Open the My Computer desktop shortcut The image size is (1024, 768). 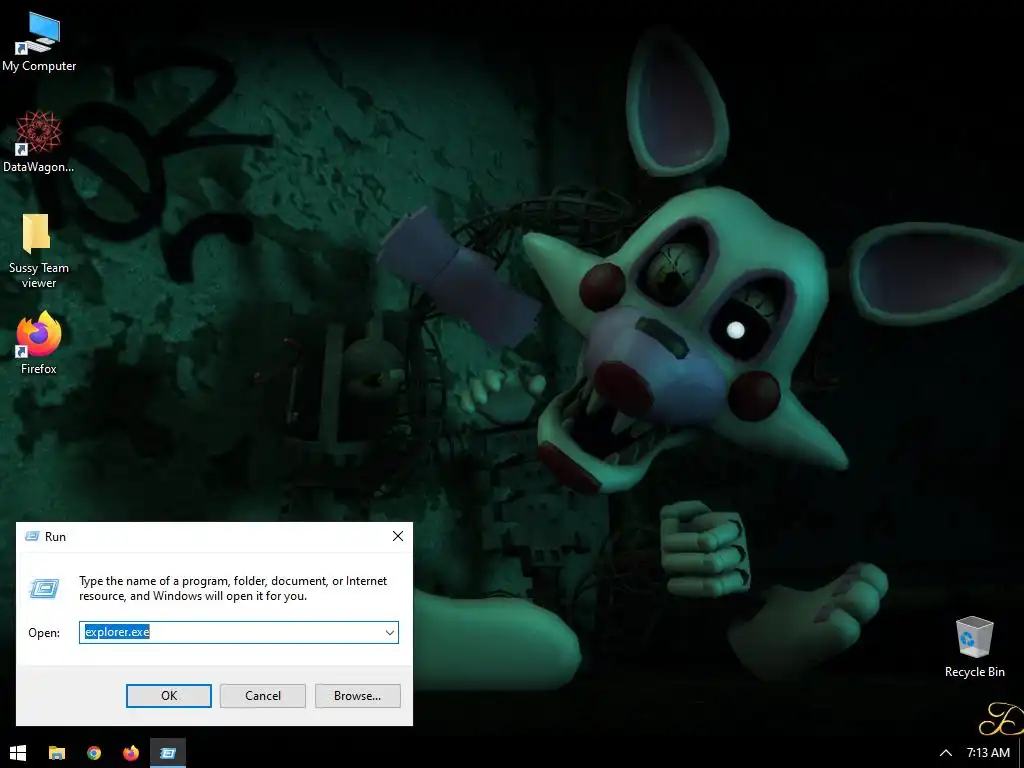39,42
